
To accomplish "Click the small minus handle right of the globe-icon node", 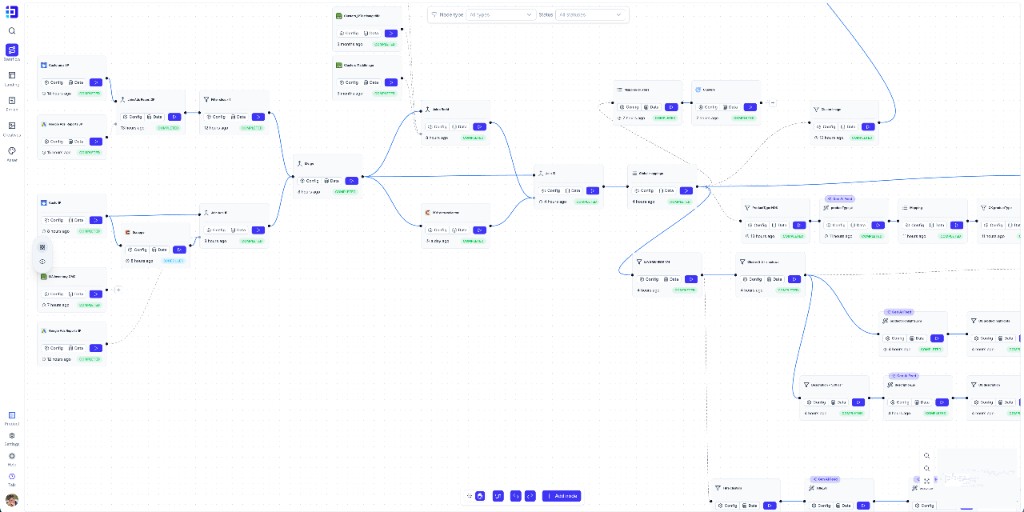I will pos(772,103).
